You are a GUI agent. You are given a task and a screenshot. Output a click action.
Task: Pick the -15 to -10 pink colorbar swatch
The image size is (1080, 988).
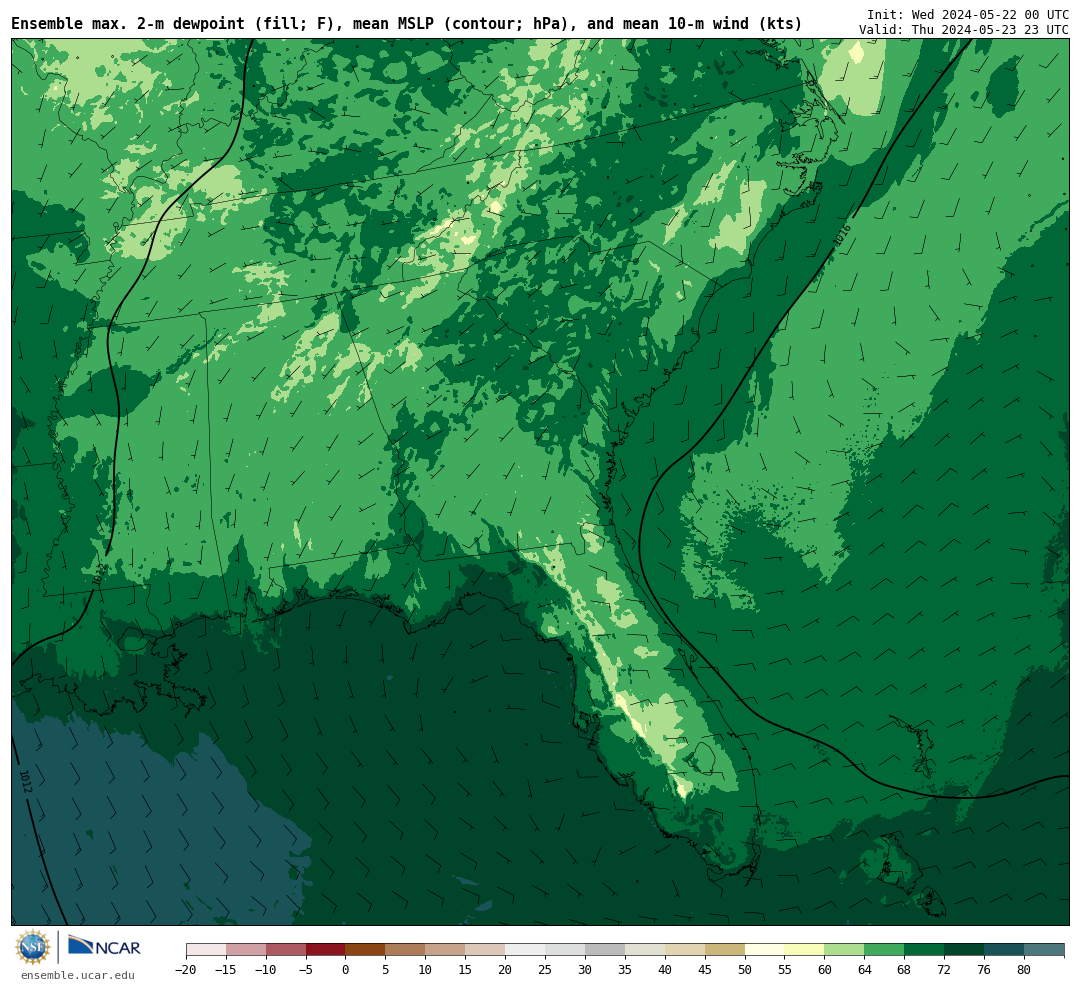[246, 950]
